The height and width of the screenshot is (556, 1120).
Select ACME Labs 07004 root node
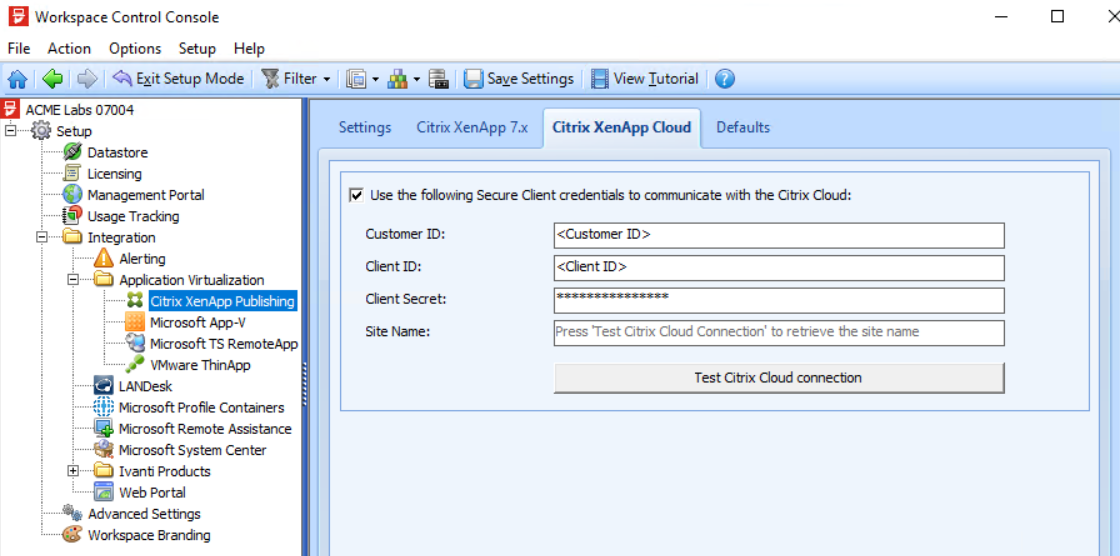(79, 109)
